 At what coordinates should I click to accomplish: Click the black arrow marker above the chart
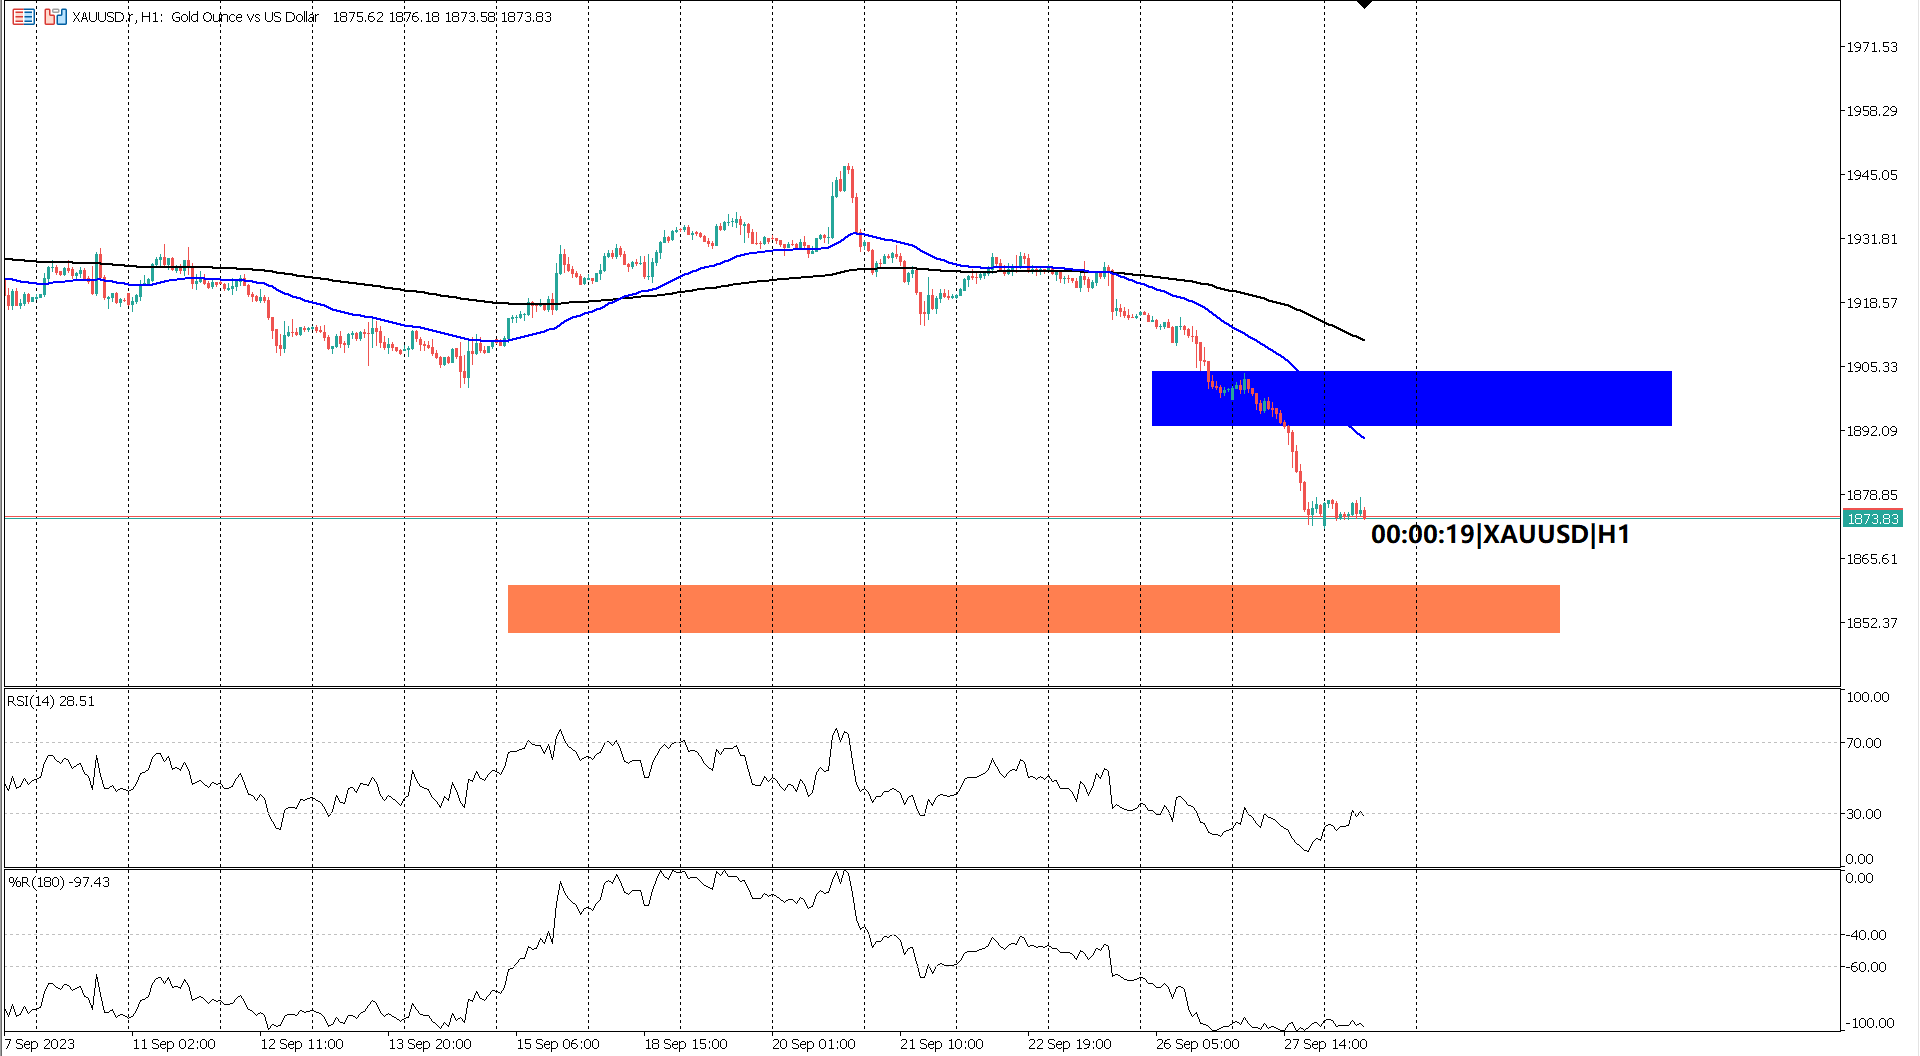pyautogui.click(x=1364, y=5)
